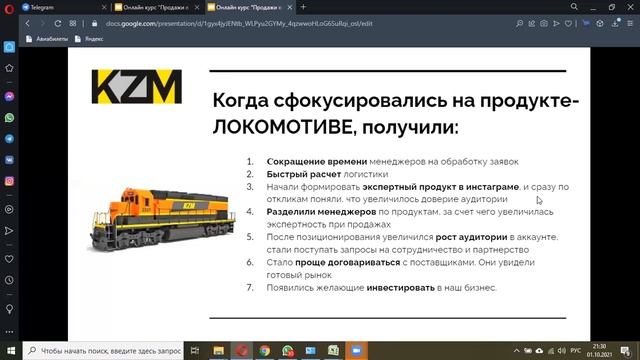Open sidebar bookmarks heart icon

[9, 259]
